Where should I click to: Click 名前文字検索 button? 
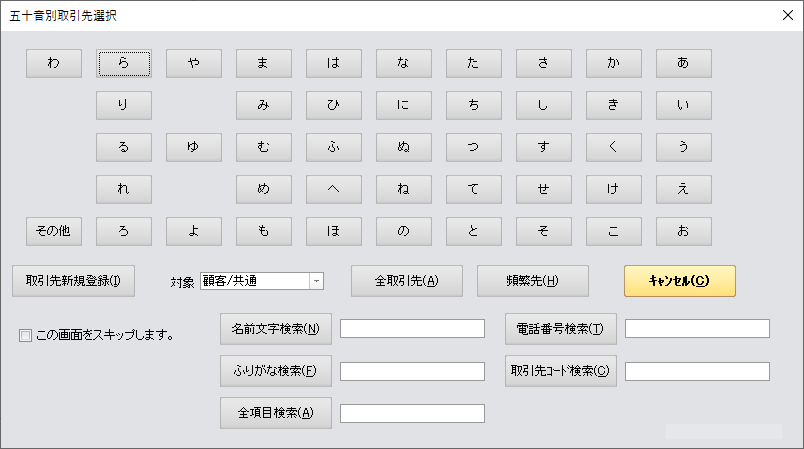(275, 329)
